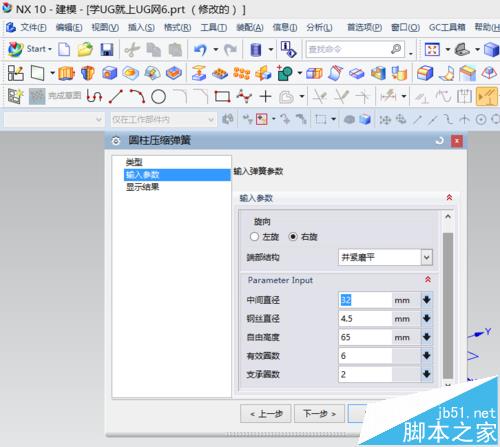
Task: Click the 下一步 next button
Action: 319,414
